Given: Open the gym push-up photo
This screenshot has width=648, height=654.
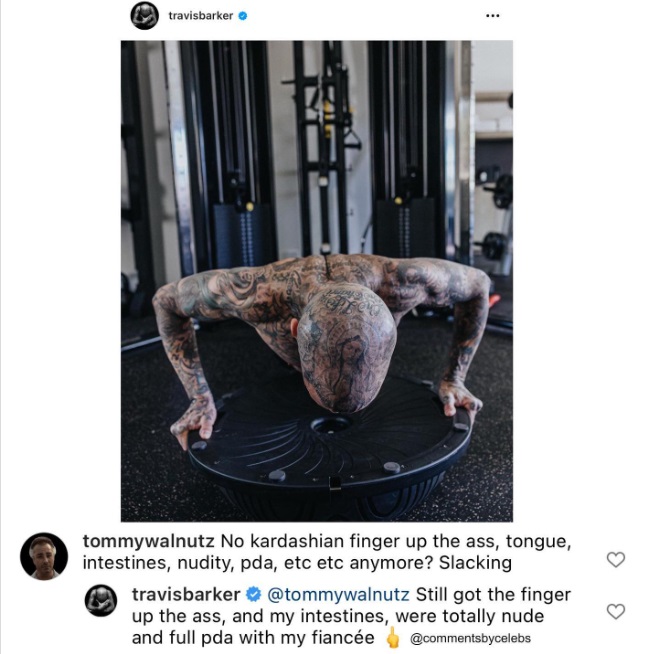Looking at the screenshot, I should pos(317,281).
